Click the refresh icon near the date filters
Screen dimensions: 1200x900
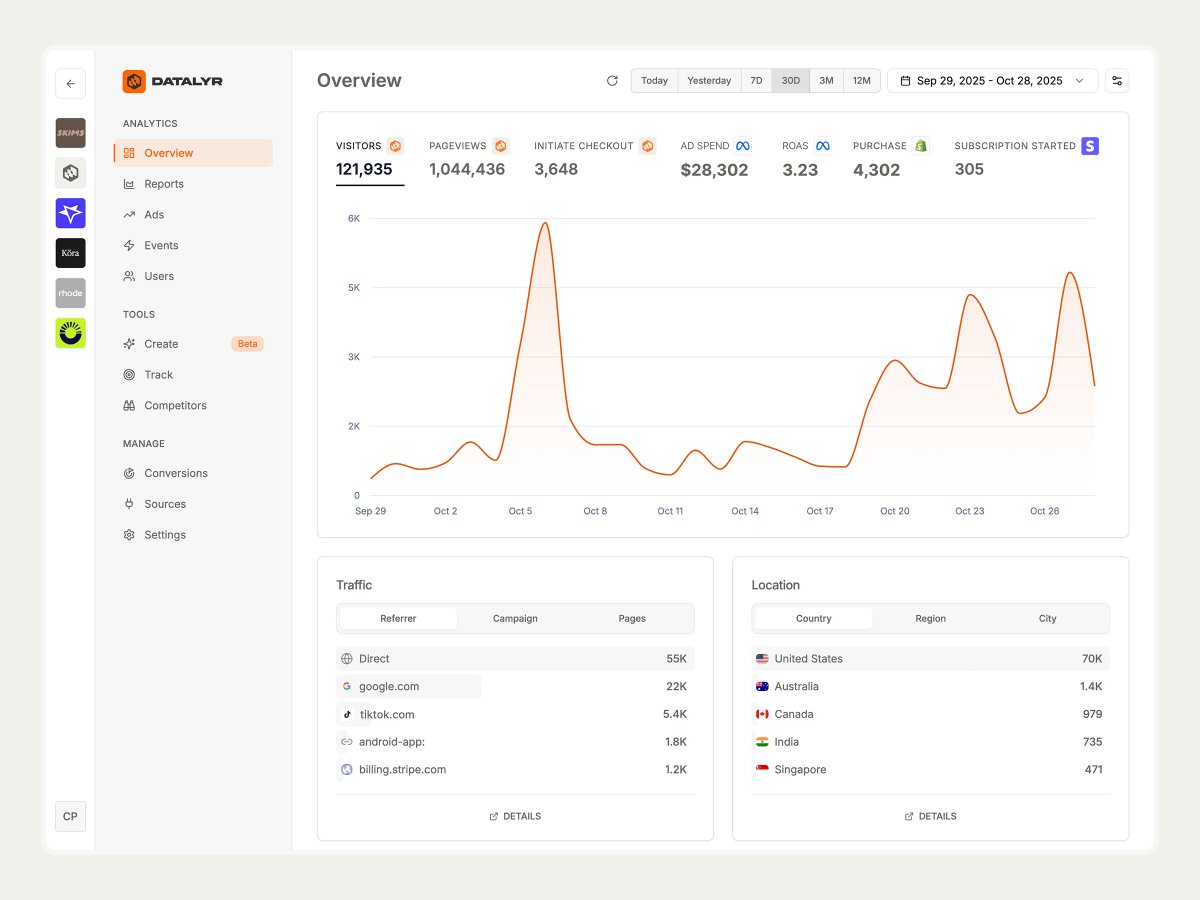612,81
